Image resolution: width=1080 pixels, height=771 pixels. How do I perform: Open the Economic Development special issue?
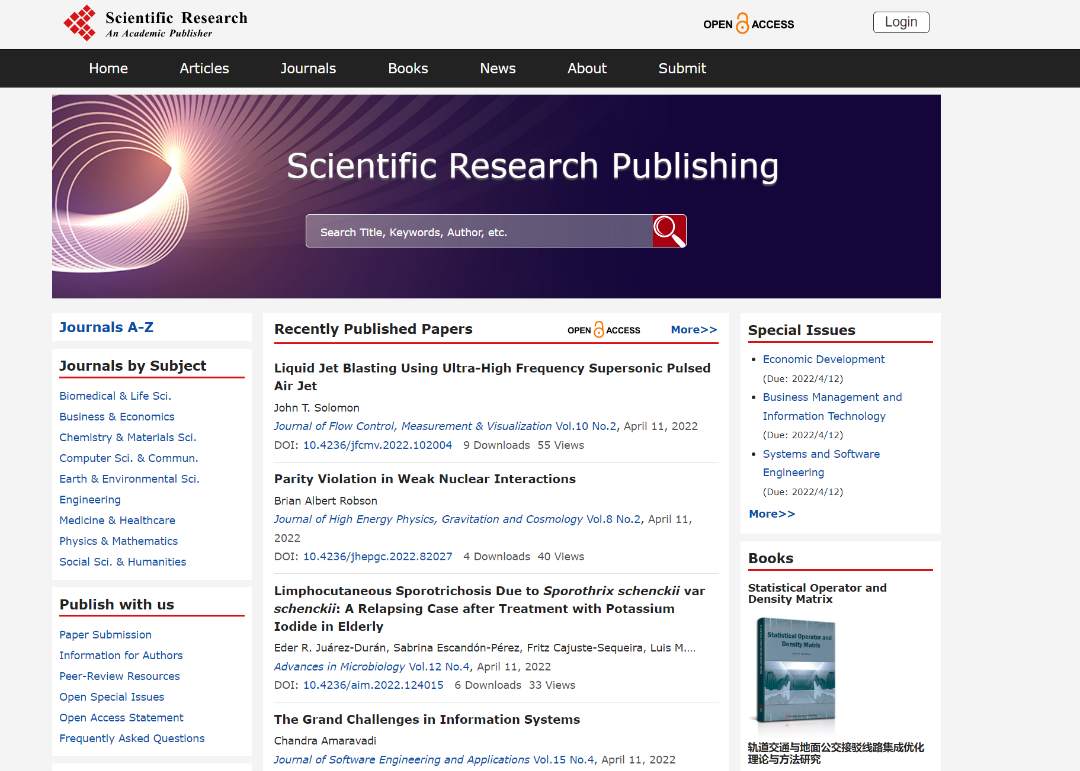tap(823, 360)
